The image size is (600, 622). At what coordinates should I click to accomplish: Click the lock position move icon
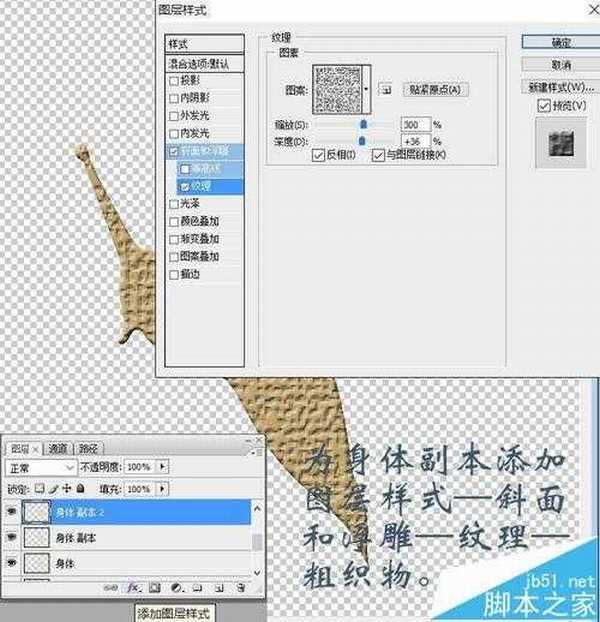pos(67,488)
